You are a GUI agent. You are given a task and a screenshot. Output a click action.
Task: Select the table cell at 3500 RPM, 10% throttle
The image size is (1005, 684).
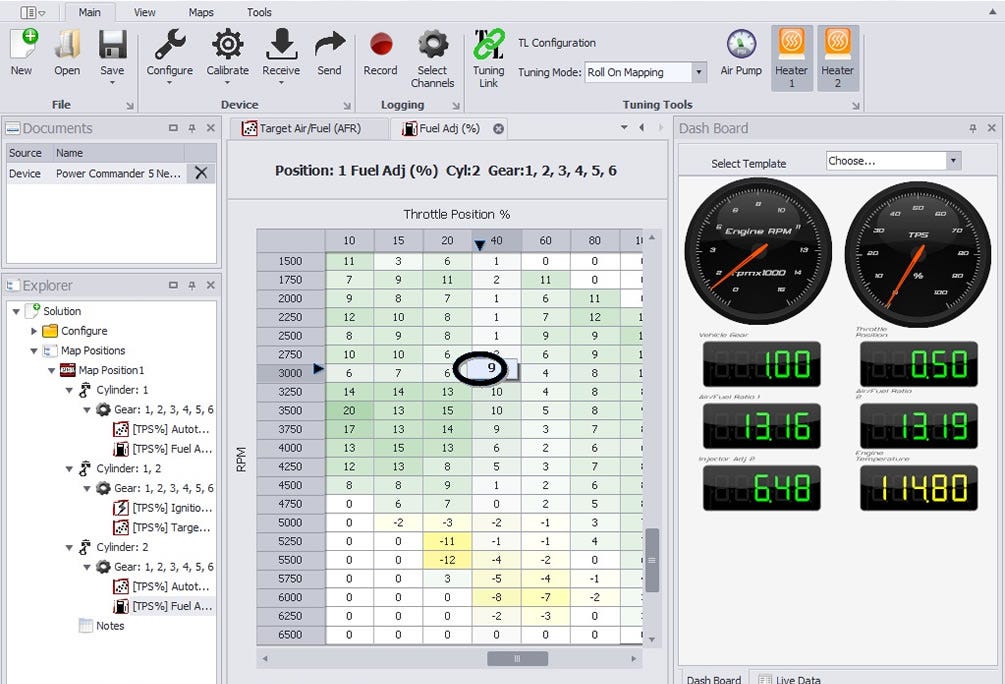pos(349,410)
